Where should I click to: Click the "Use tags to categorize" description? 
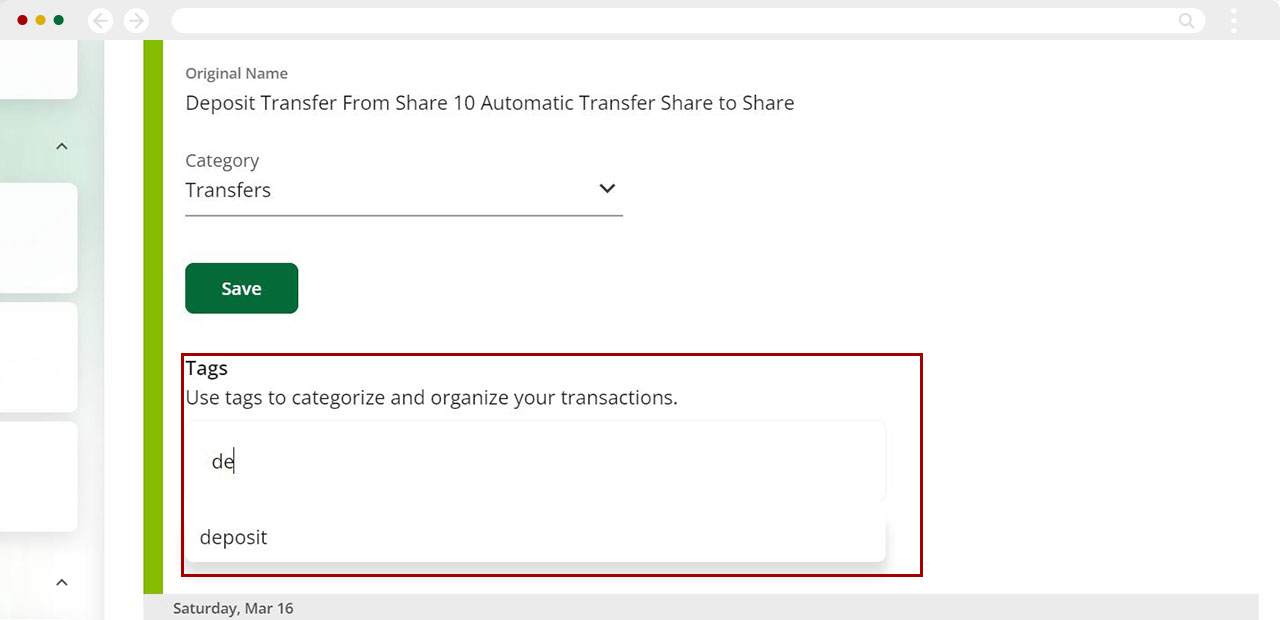[431, 397]
